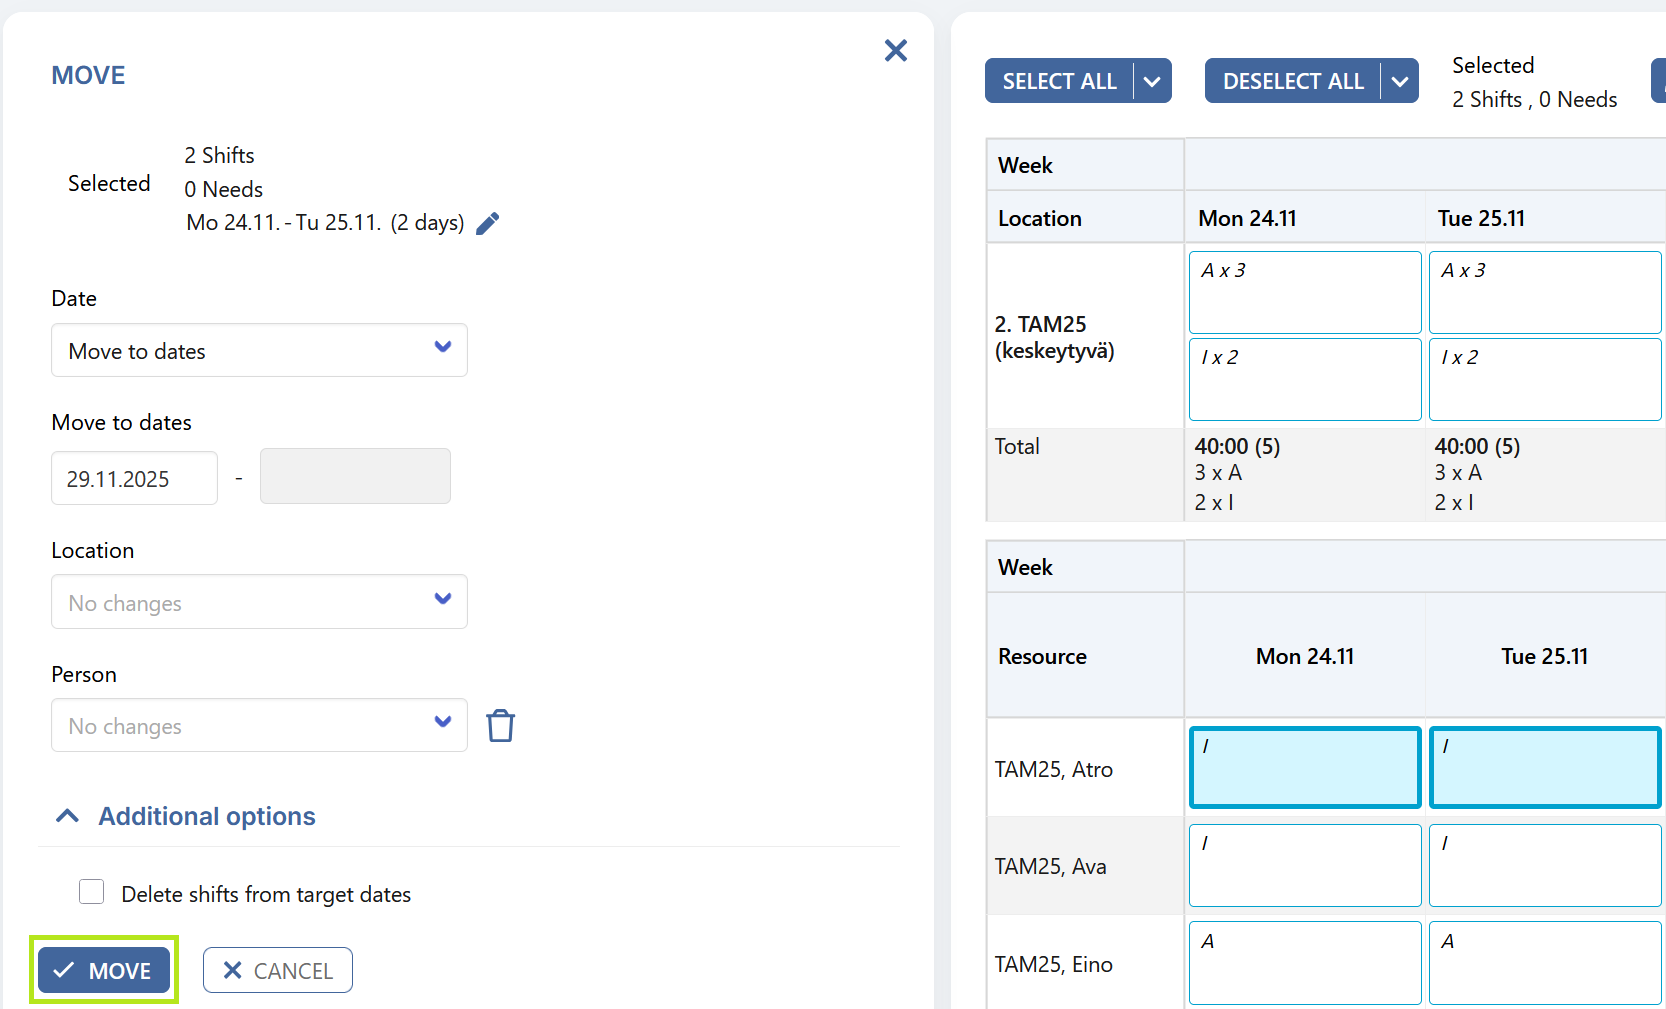The width and height of the screenshot is (1666, 1009).
Task: Edit the 29.11.2025 start date field
Action: [134, 478]
